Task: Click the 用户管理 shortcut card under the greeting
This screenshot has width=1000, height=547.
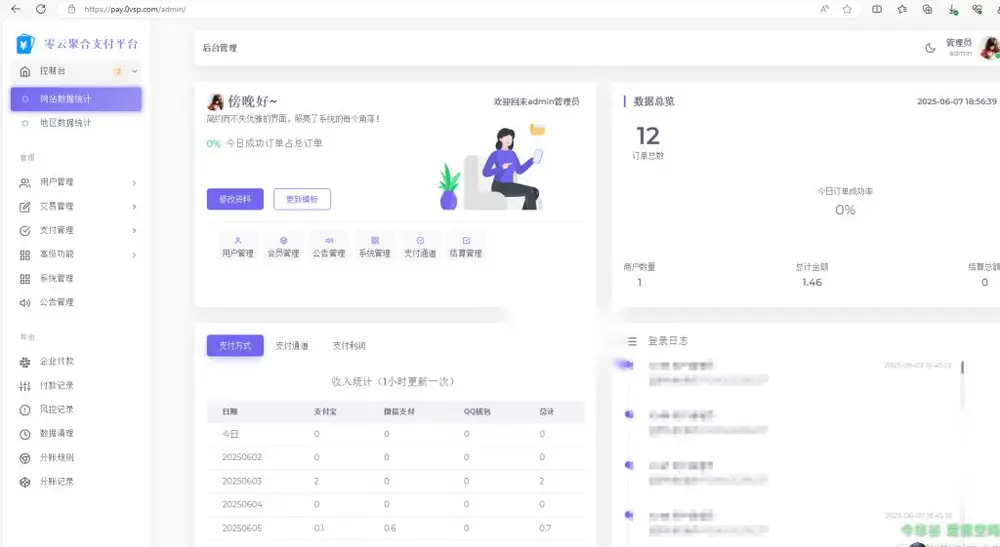Action: (238, 247)
